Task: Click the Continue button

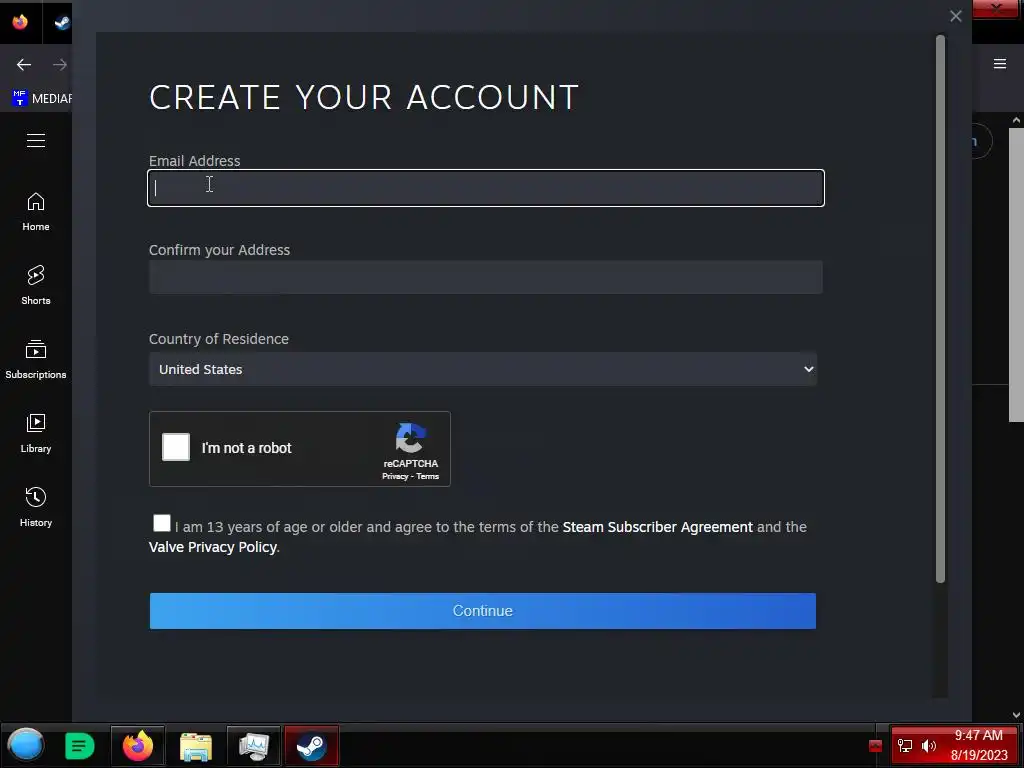Action: pyautogui.click(x=483, y=611)
